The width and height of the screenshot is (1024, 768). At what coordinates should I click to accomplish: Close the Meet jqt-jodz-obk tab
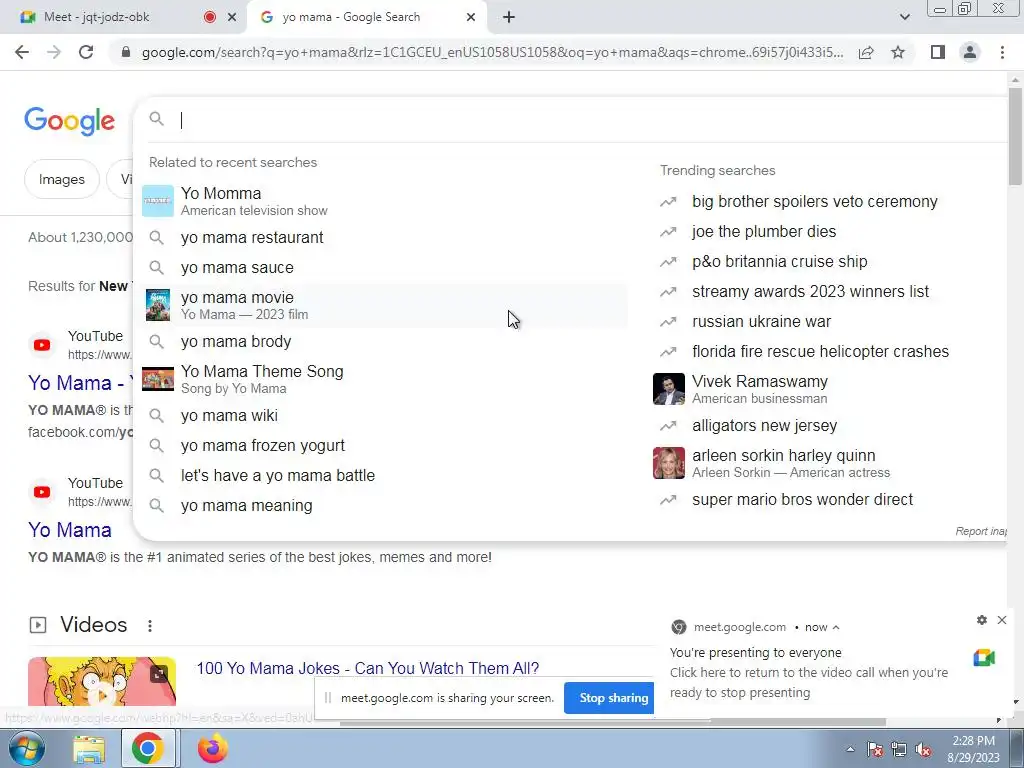pyautogui.click(x=232, y=18)
